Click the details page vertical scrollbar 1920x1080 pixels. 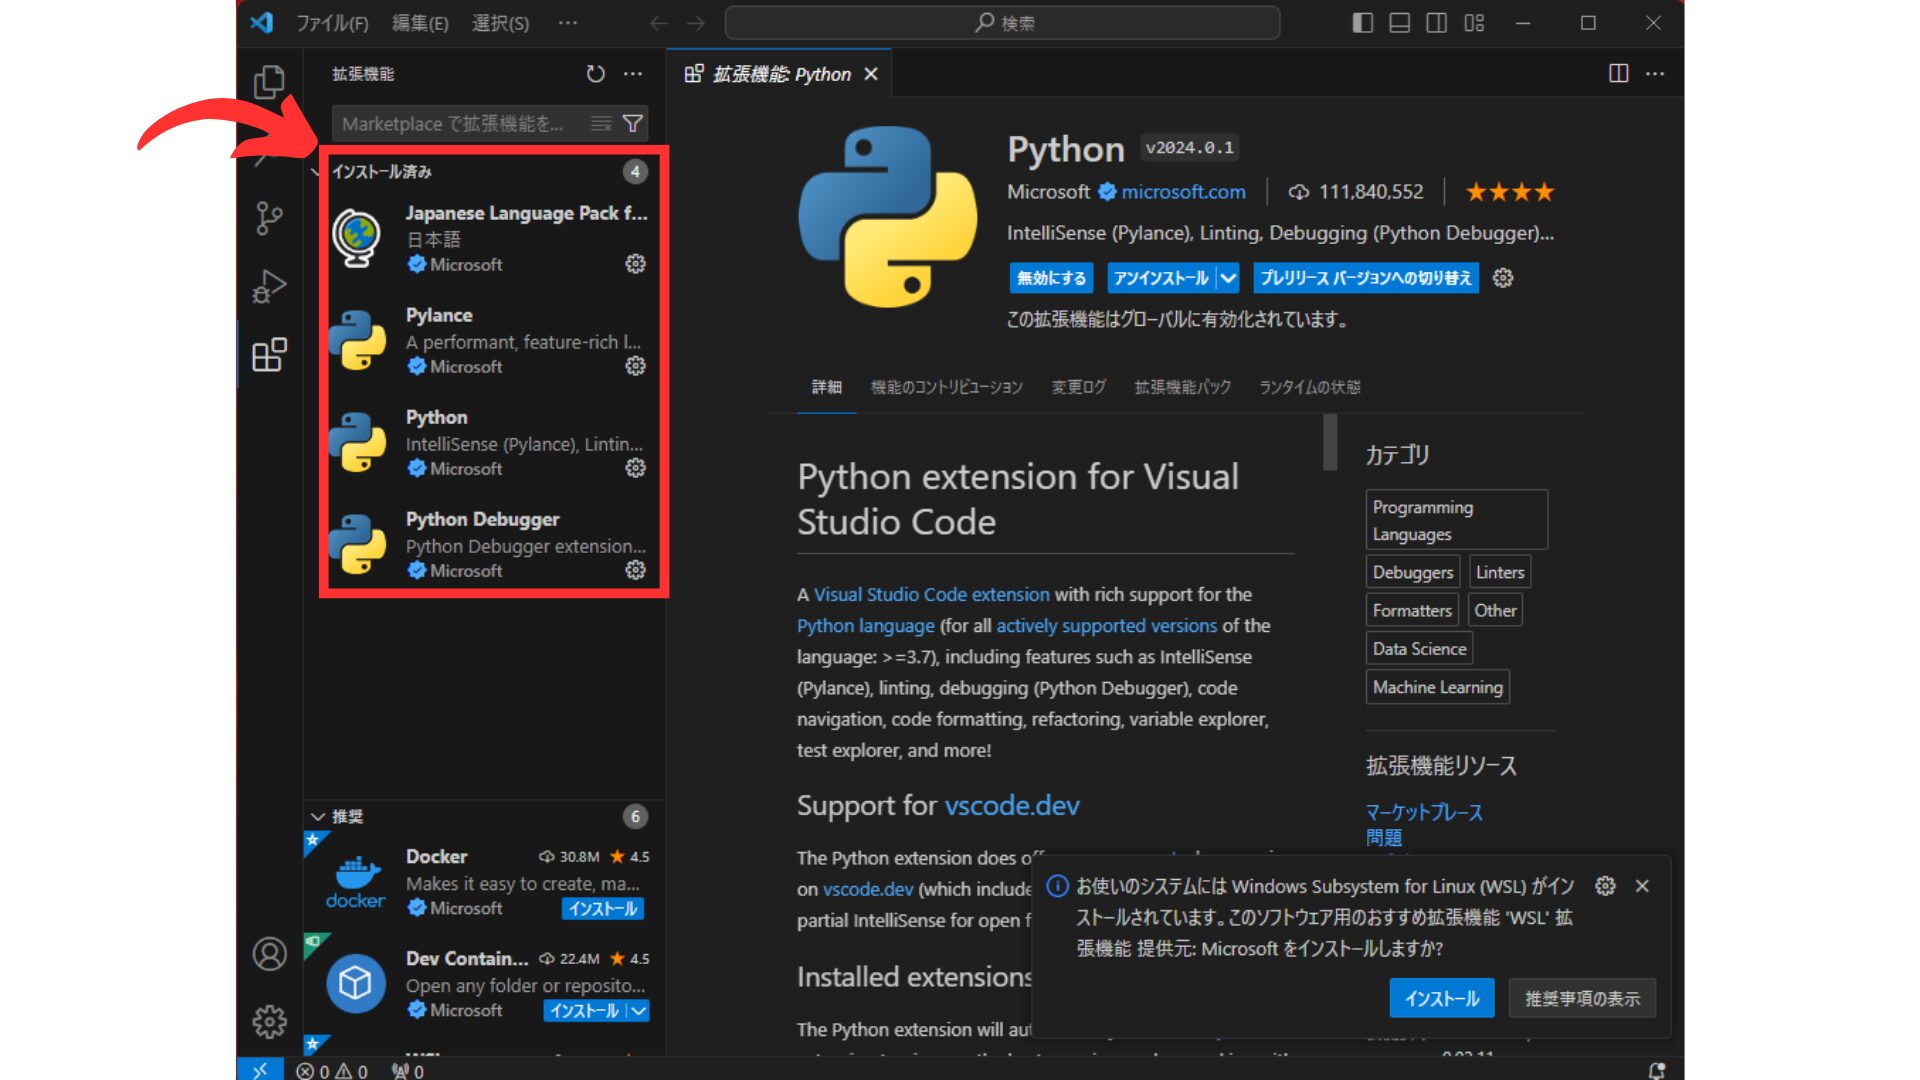click(1330, 442)
